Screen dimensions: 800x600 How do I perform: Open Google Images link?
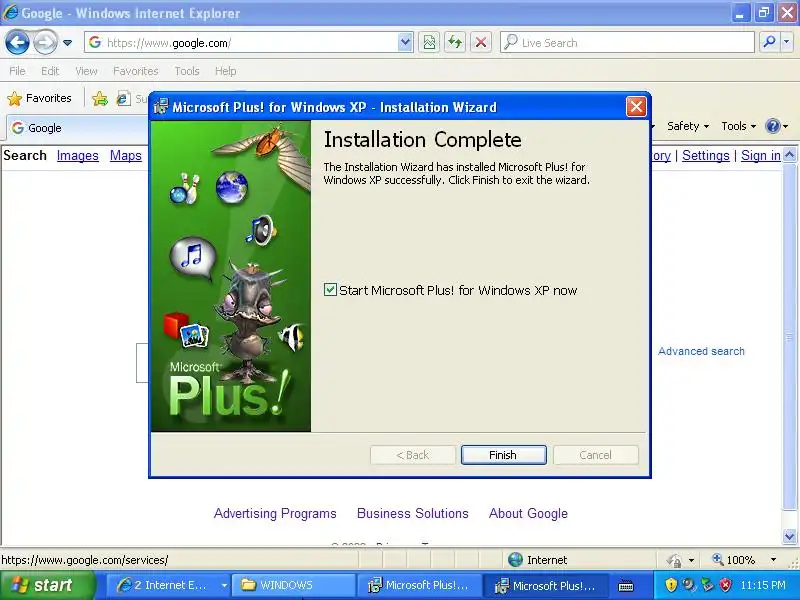coord(78,156)
